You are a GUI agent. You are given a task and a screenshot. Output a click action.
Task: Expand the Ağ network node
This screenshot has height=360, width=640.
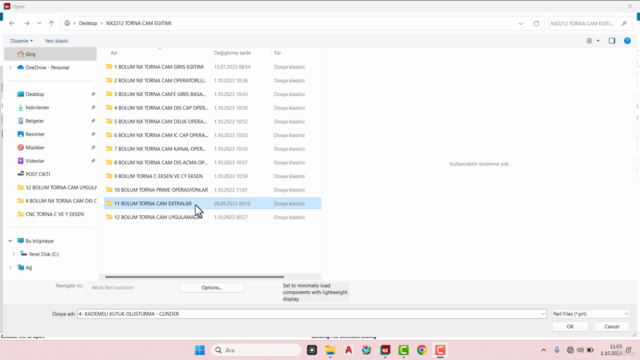pos(10,268)
